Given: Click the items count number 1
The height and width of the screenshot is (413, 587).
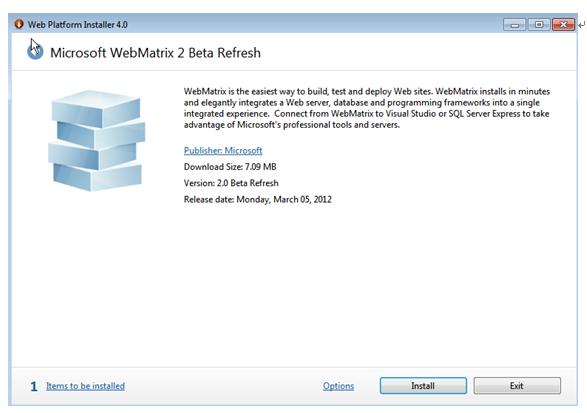Looking at the screenshot, I should (34, 386).
